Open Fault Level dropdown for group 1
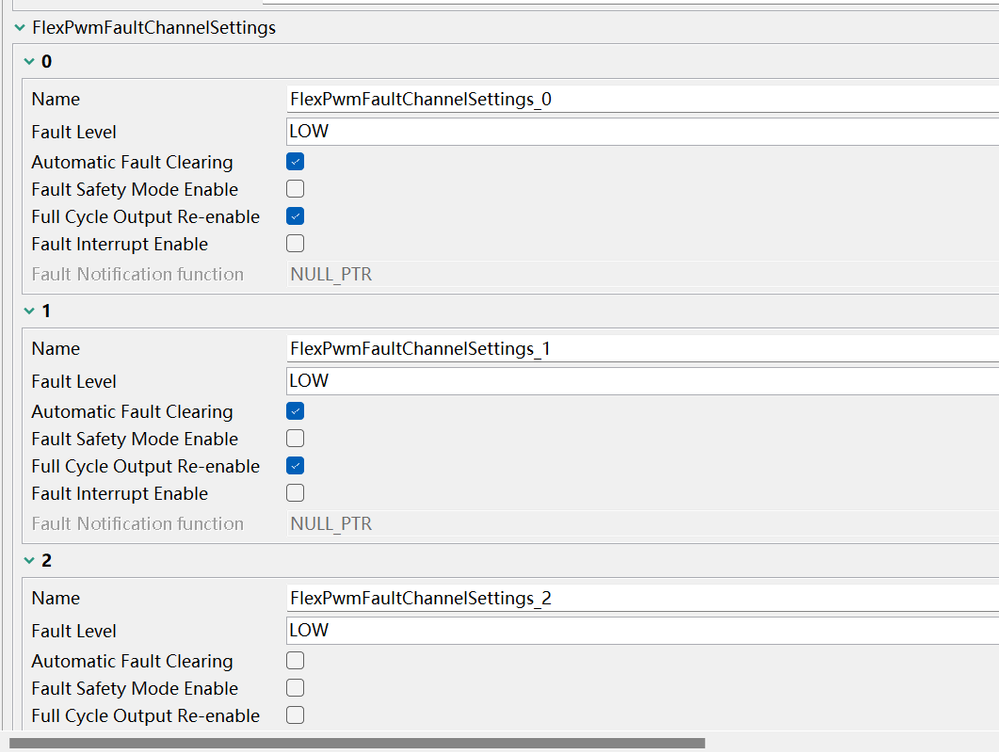 pyautogui.click(x=640, y=381)
